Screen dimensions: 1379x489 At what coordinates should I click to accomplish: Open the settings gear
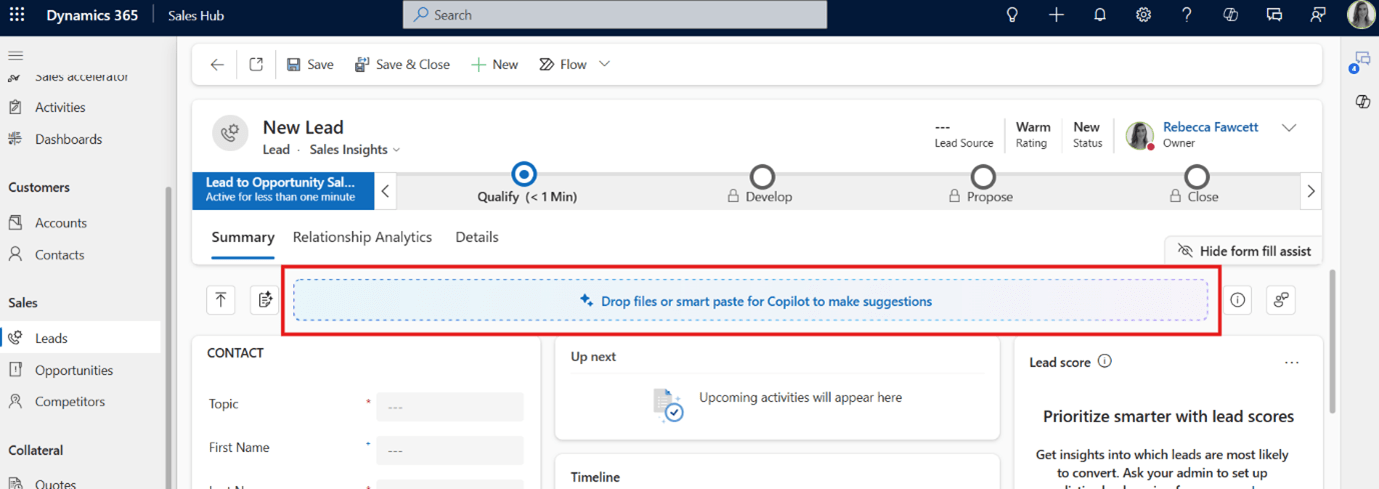[1143, 15]
